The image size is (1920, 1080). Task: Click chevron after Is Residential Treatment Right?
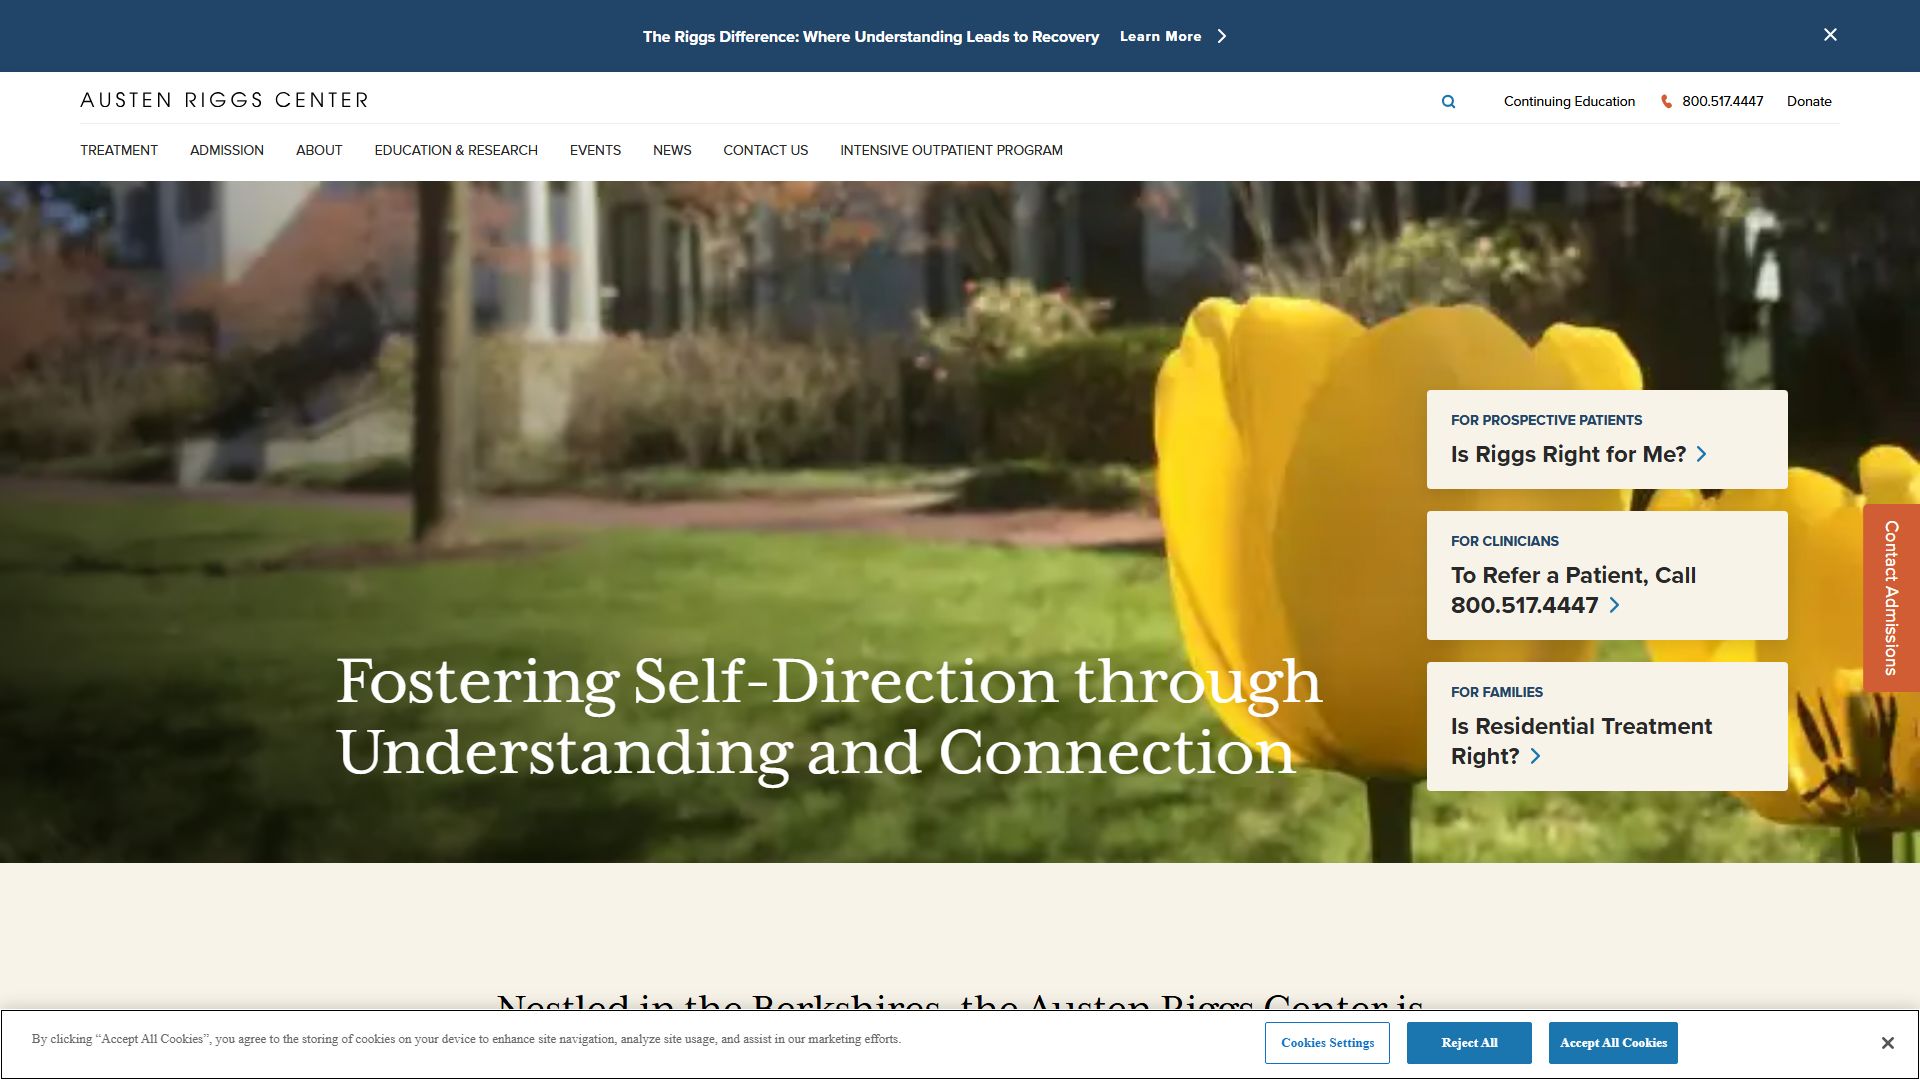click(x=1535, y=756)
